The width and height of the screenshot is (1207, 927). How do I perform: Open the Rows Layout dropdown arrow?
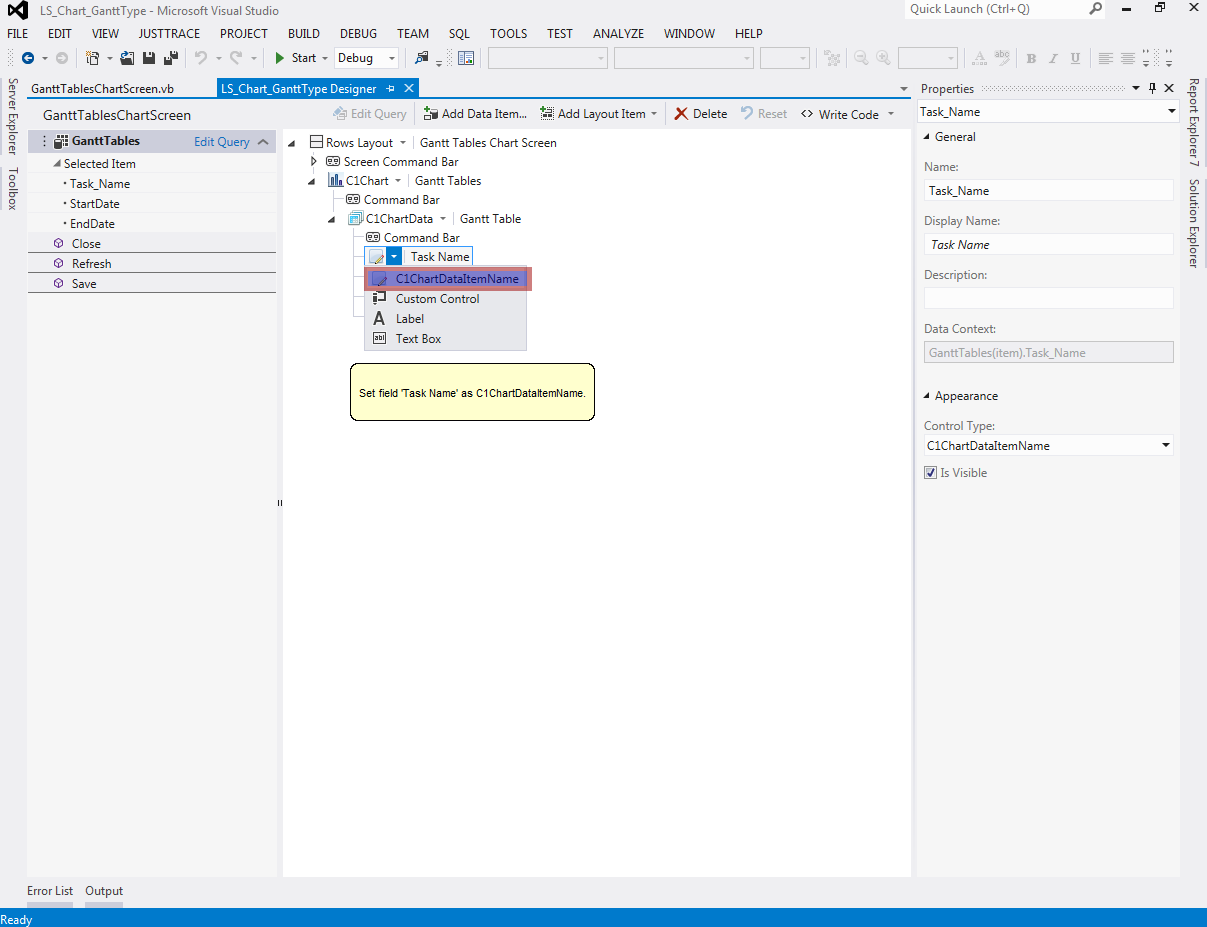click(x=403, y=143)
